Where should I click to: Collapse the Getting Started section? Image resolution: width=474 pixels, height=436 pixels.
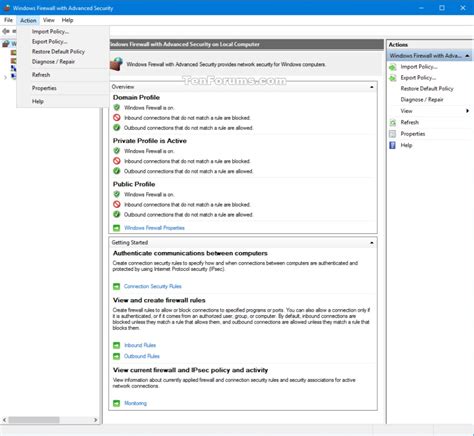[372, 243]
